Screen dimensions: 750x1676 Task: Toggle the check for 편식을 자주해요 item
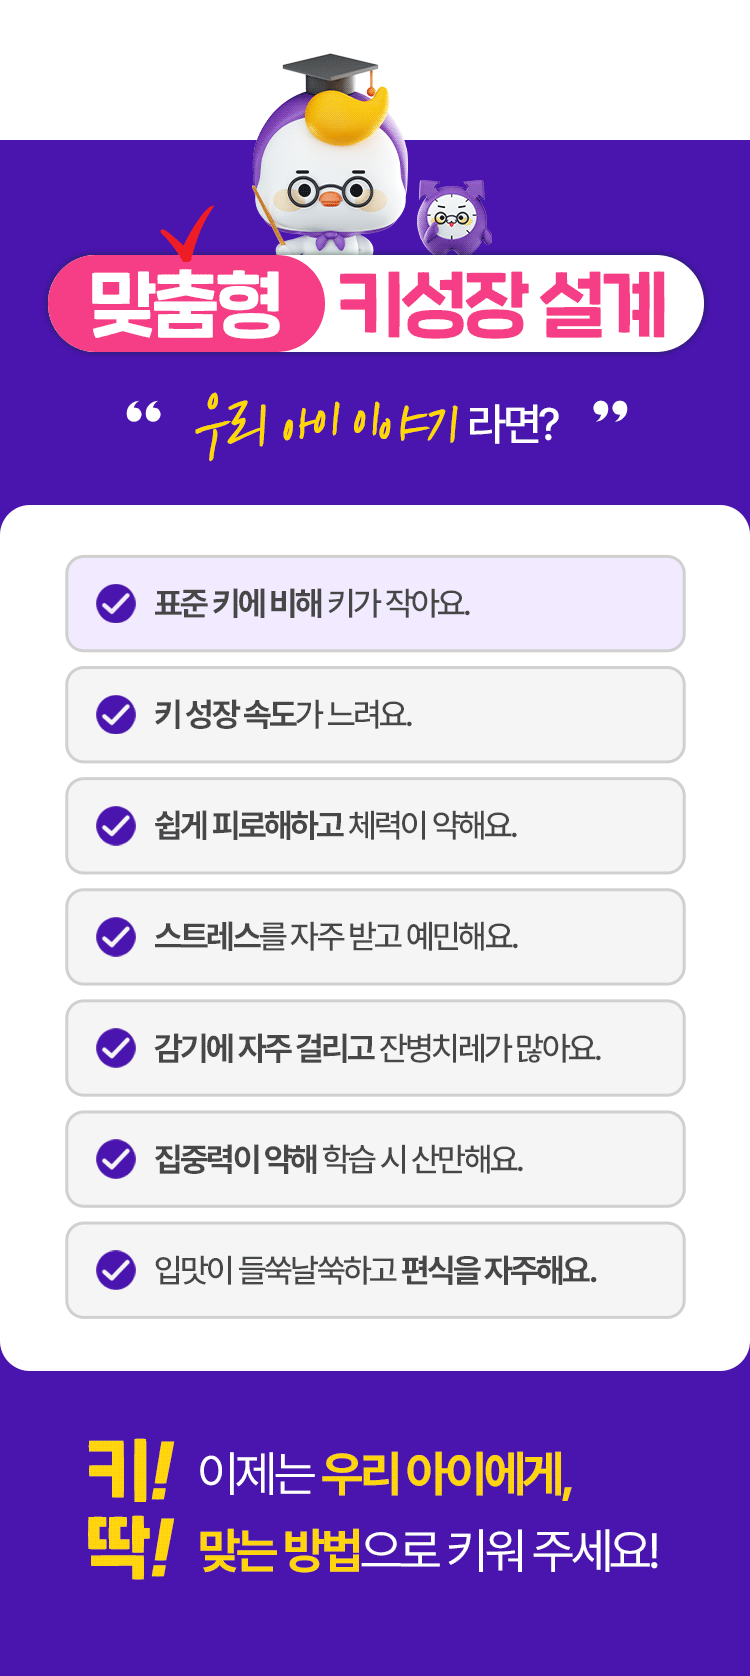click(116, 1270)
